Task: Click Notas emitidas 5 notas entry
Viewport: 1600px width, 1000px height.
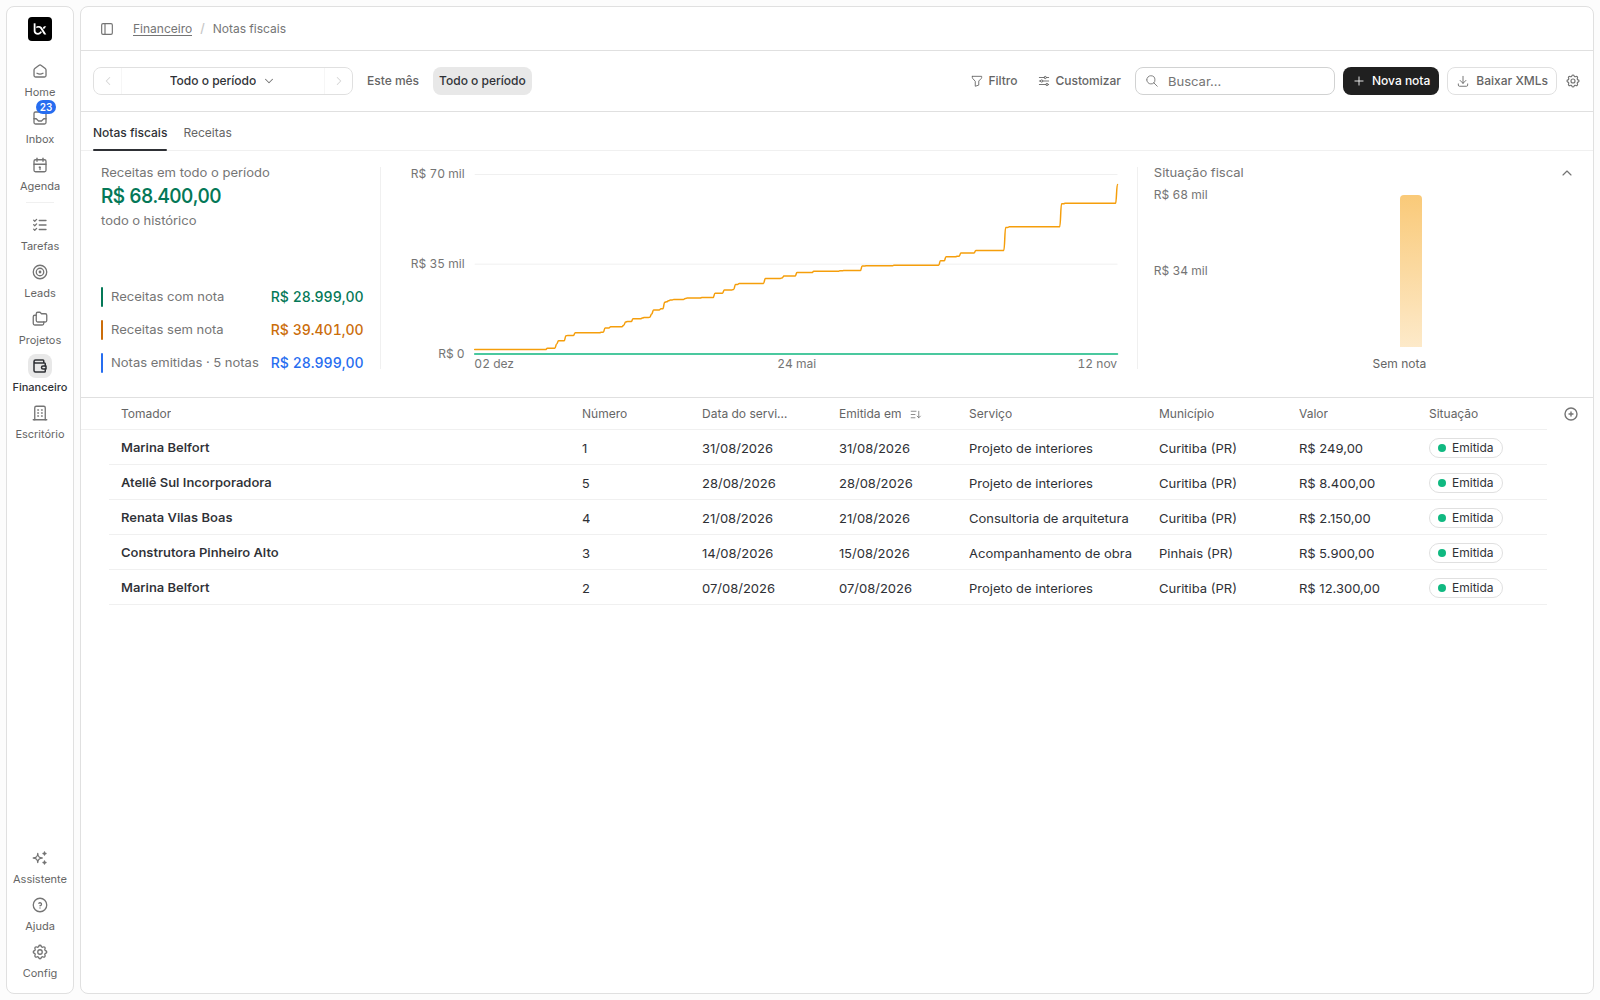Action: [232, 363]
